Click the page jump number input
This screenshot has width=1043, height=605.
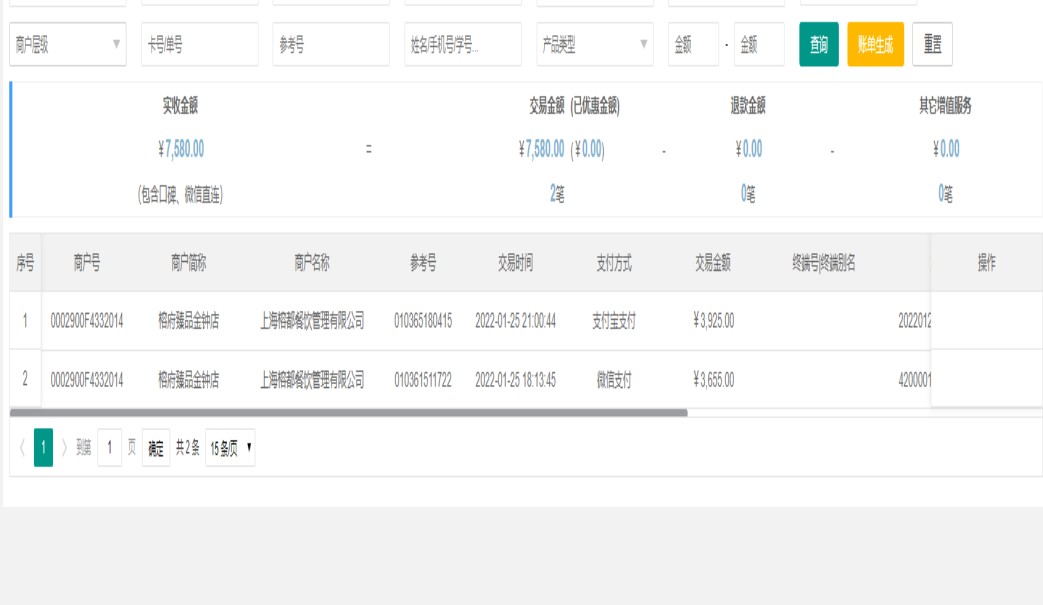tap(109, 449)
